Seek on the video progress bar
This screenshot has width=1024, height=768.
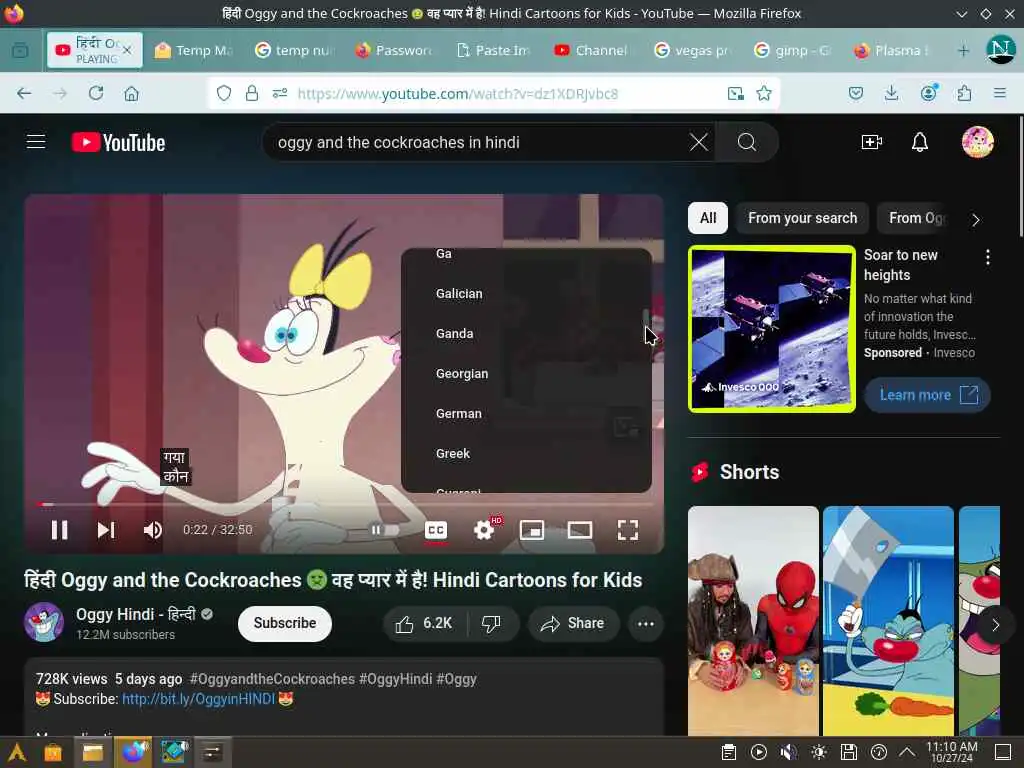[344, 504]
